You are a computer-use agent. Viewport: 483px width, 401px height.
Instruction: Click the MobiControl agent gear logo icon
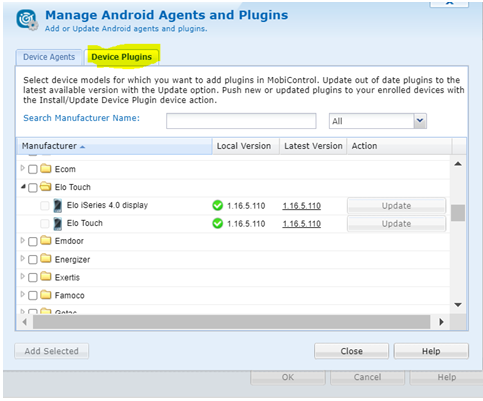coord(27,20)
